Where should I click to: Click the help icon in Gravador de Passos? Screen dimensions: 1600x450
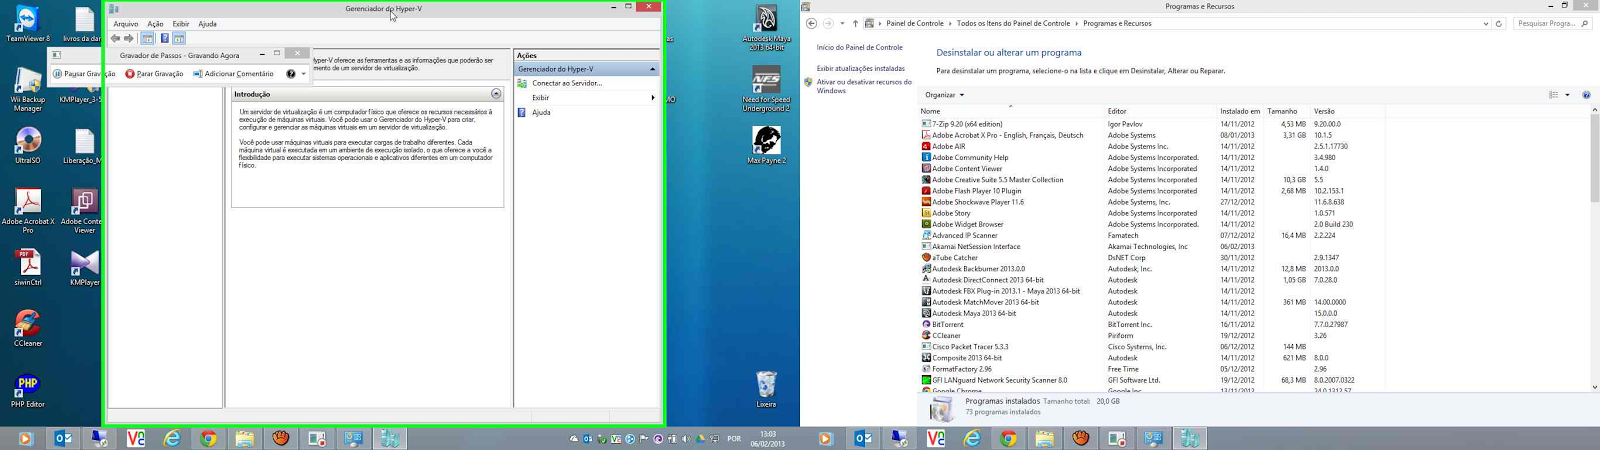click(x=291, y=73)
